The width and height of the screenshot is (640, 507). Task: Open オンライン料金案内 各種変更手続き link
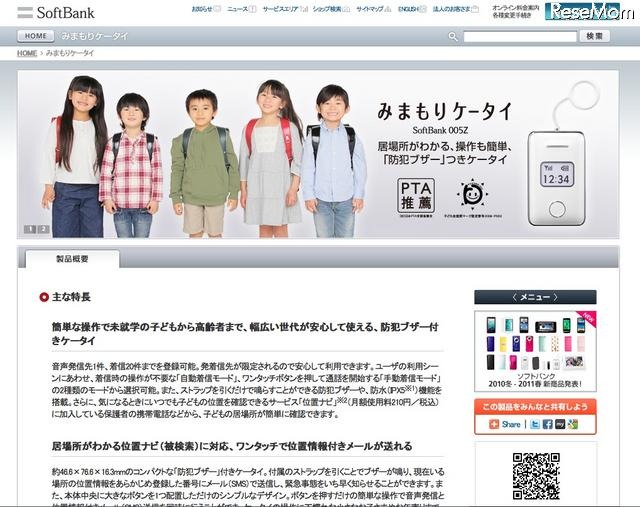[x=515, y=11]
